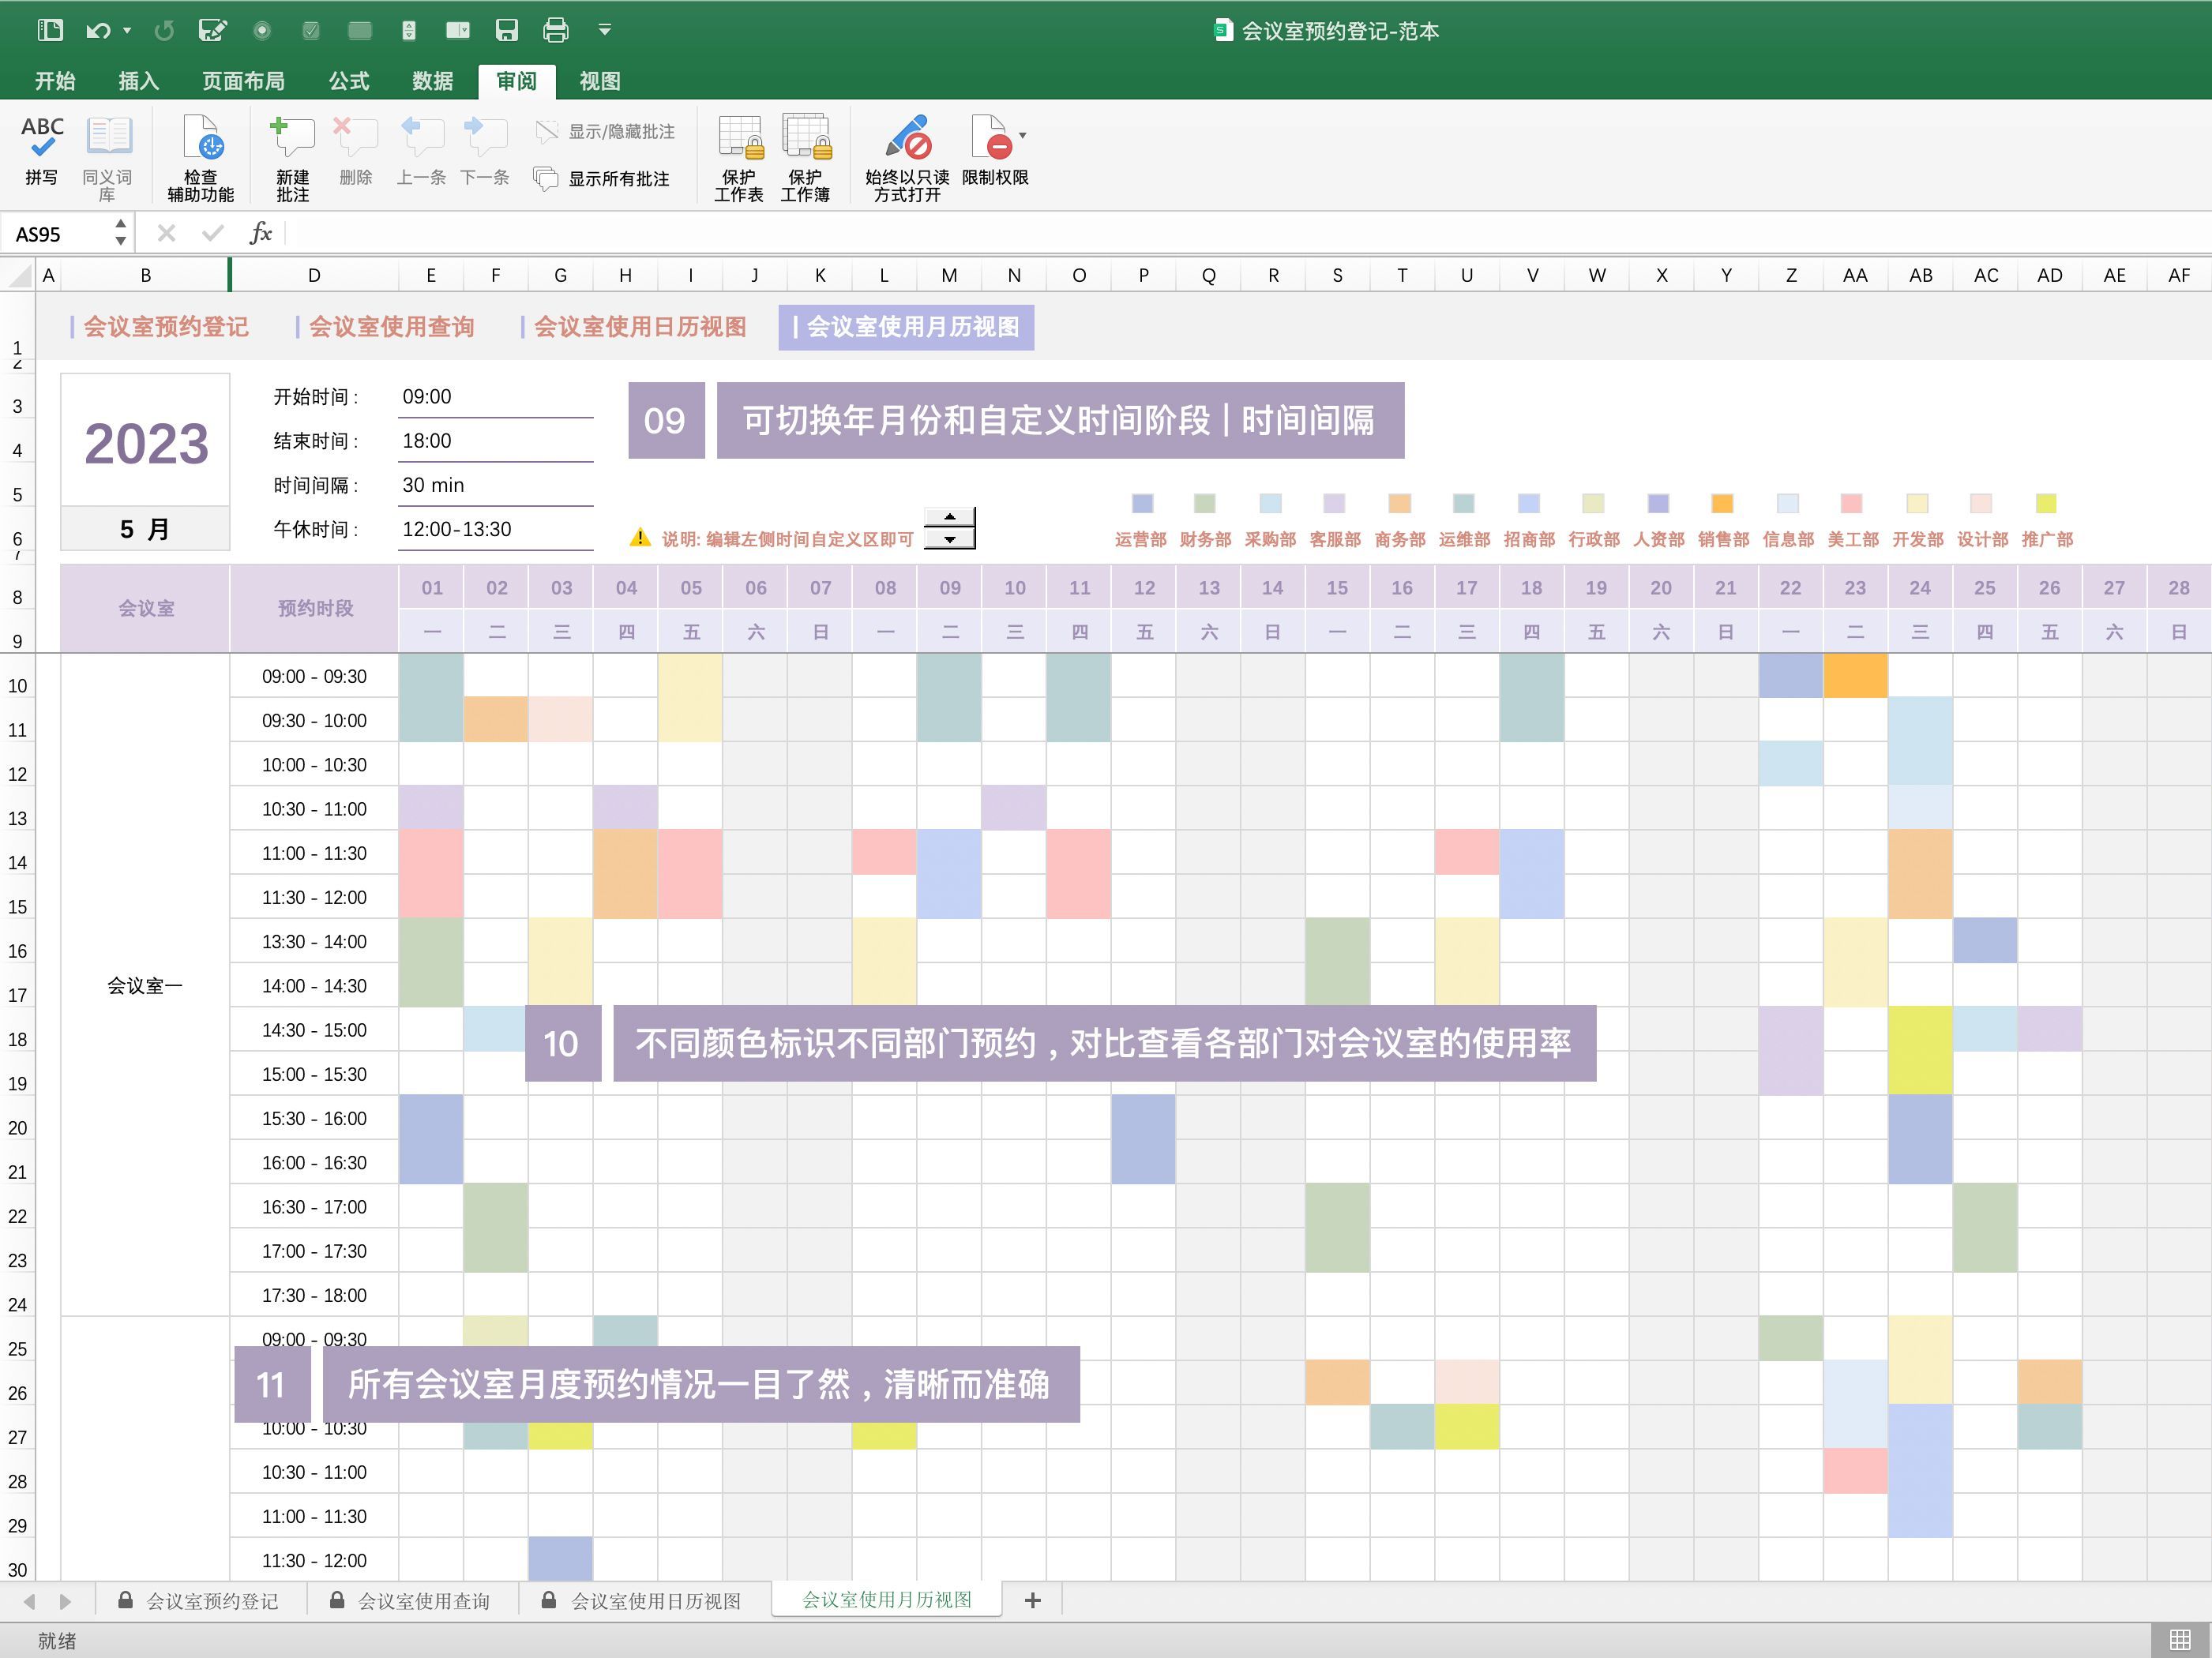
Task: Click the lunch break field 12:00-13:30
Action: click(x=495, y=529)
